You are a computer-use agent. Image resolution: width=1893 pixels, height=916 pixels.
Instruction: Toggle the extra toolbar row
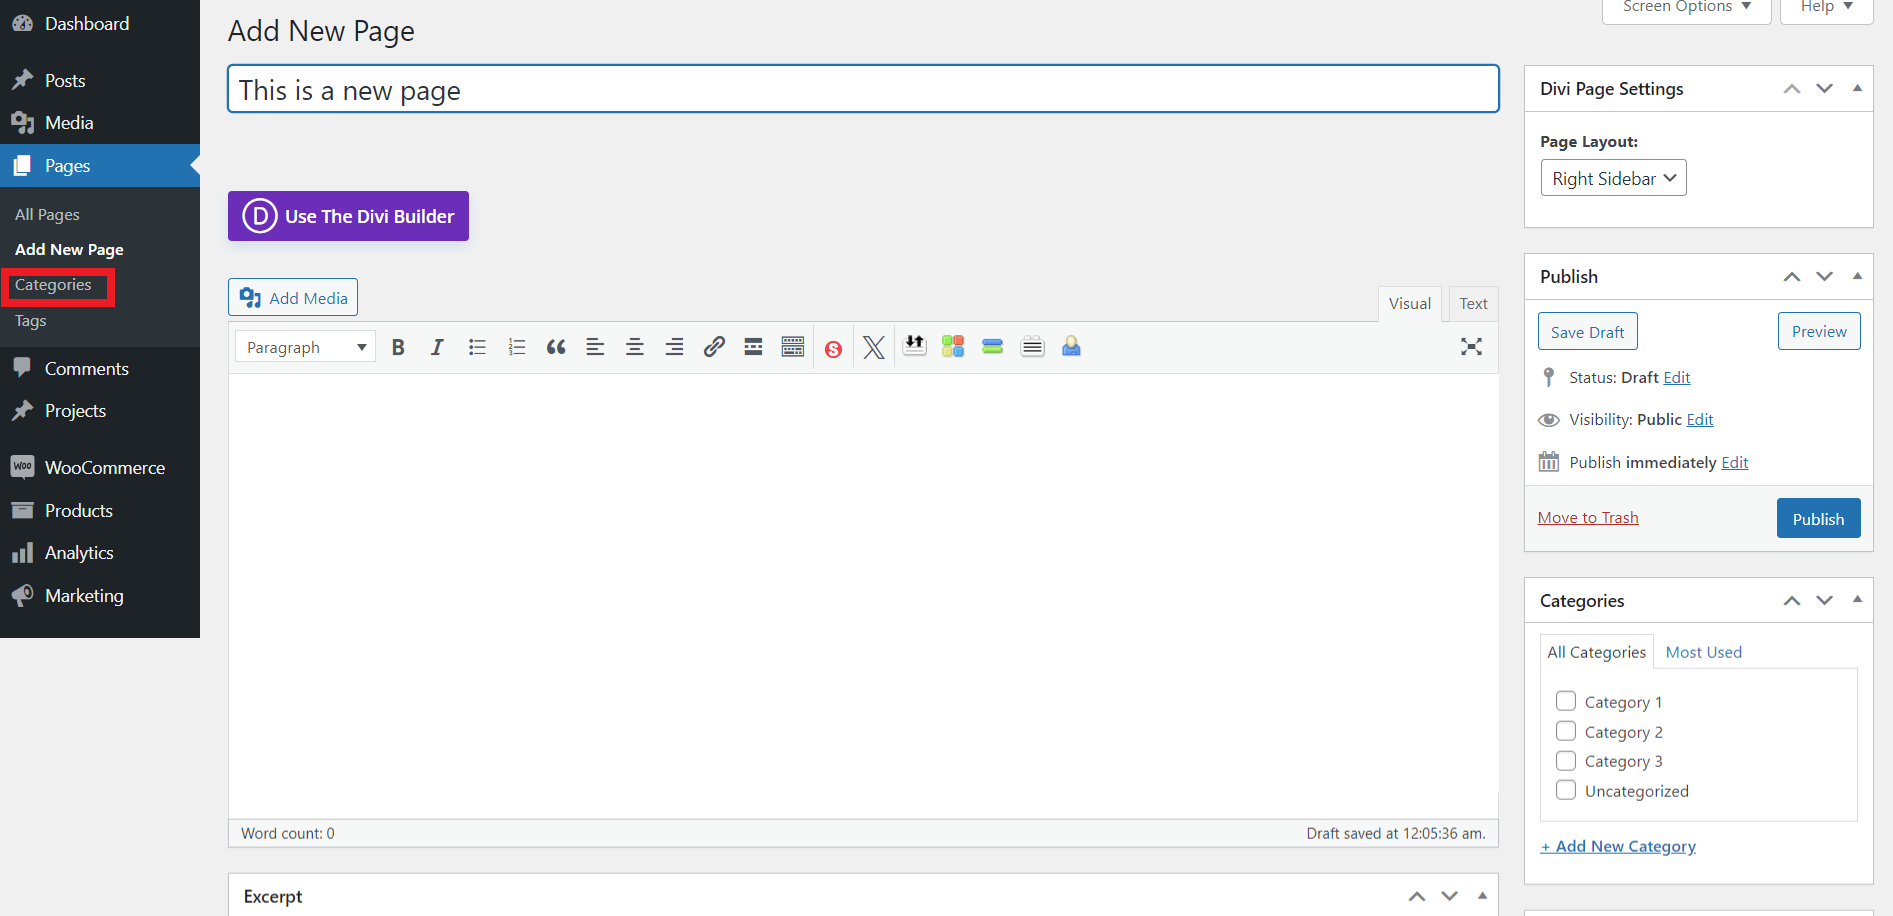tap(793, 347)
